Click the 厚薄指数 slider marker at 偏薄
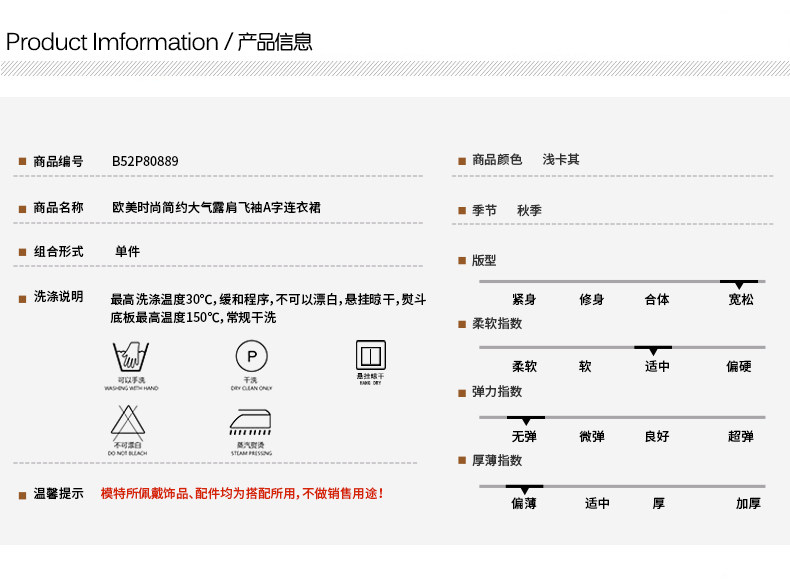The height and width of the screenshot is (584, 790). (524, 489)
